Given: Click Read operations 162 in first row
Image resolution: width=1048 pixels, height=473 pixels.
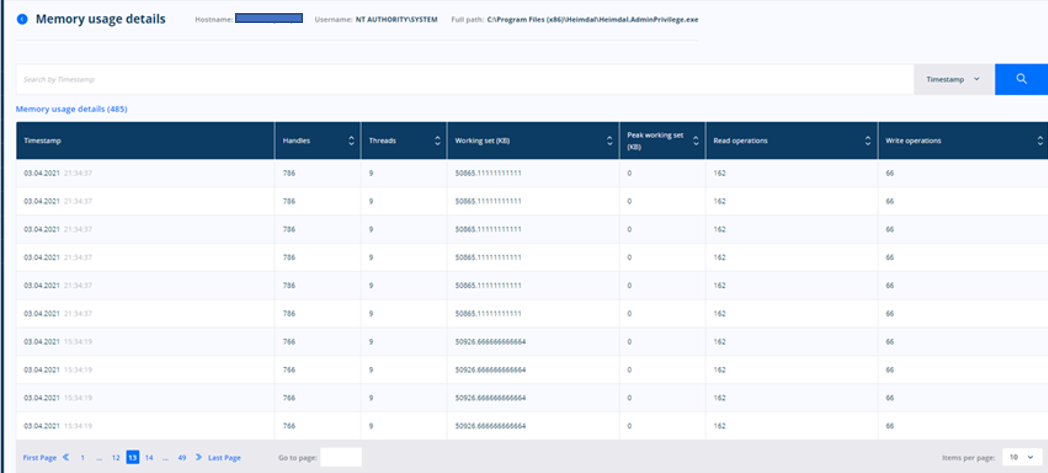Looking at the screenshot, I should pyautogui.click(x=719, y=173).
